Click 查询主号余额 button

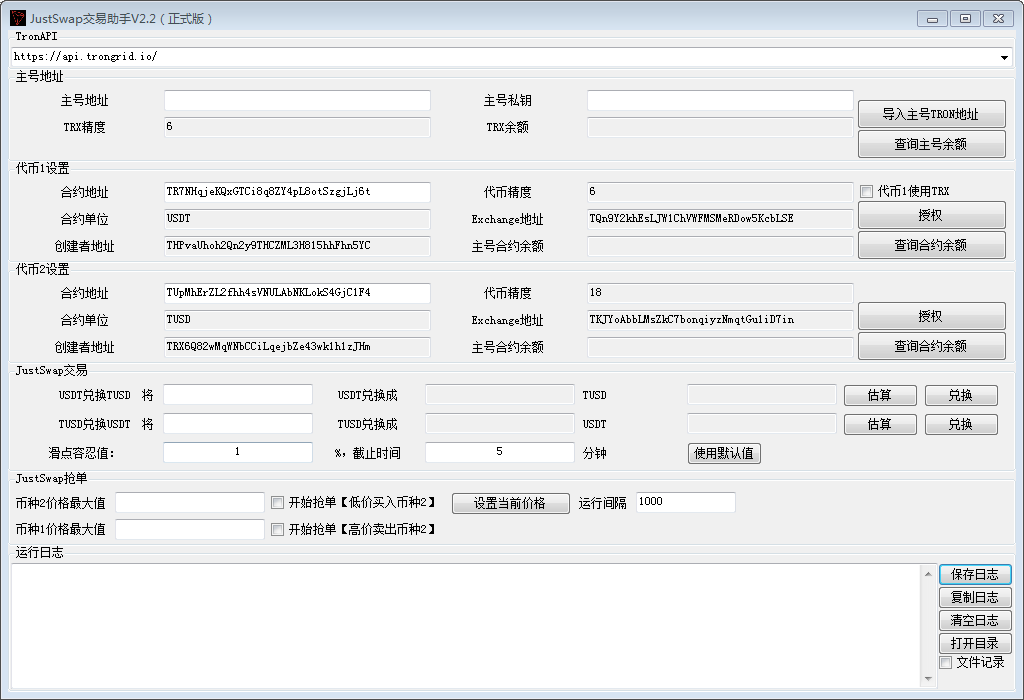931,144
